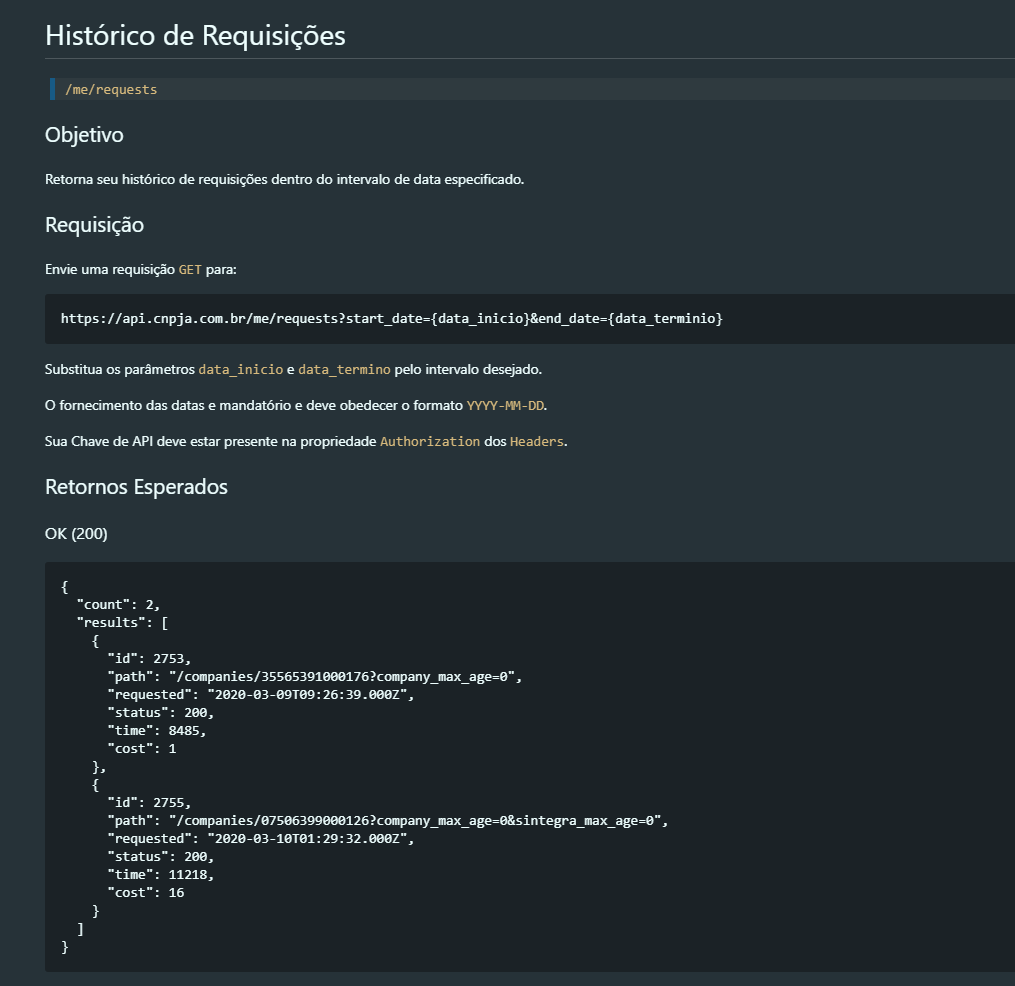Click the api.cnpja.com.br request URL
This screenshot has height=986, width=1015.
(x=392, y=319)
